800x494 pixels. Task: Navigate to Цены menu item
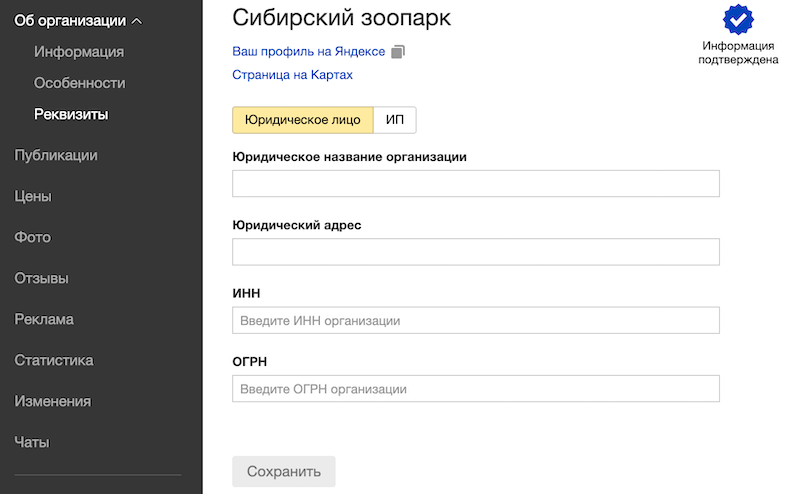33,196
